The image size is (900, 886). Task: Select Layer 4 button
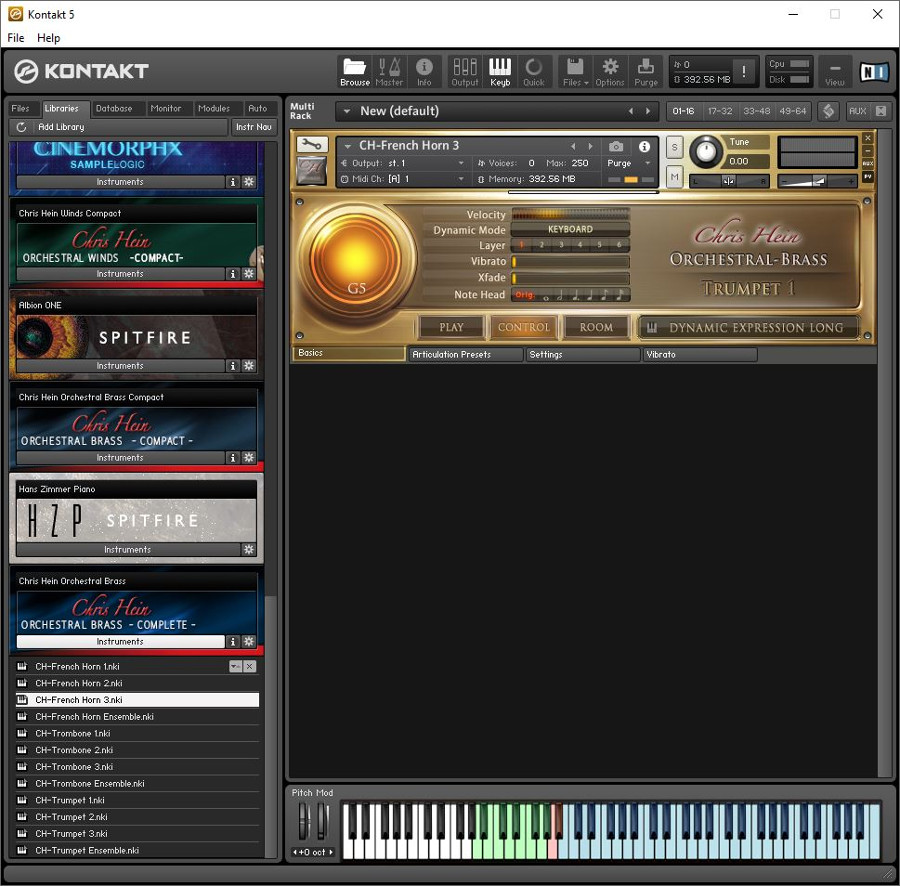tap(580, 245)
